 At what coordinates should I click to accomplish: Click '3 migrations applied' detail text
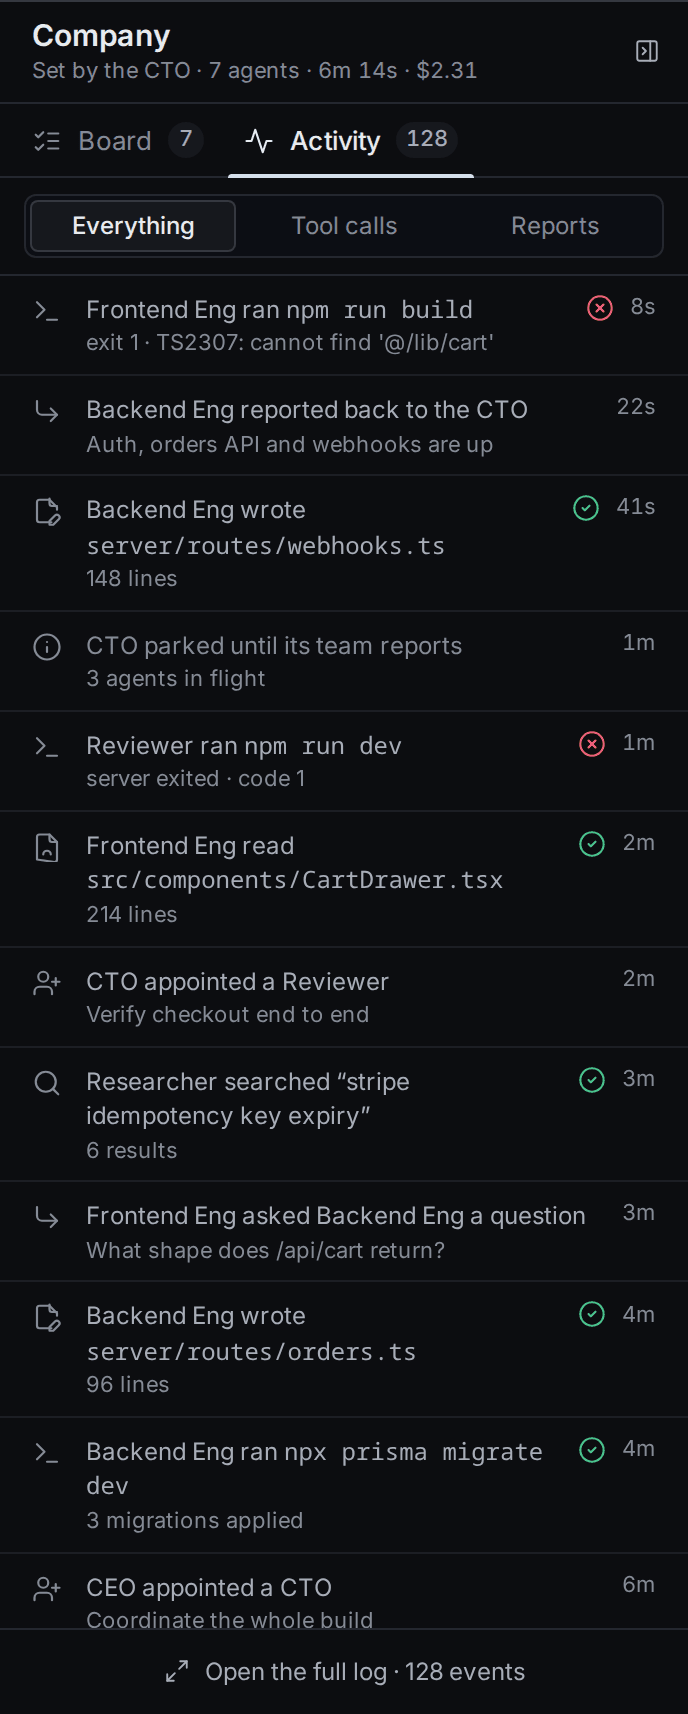click(x=195, y=1520)
